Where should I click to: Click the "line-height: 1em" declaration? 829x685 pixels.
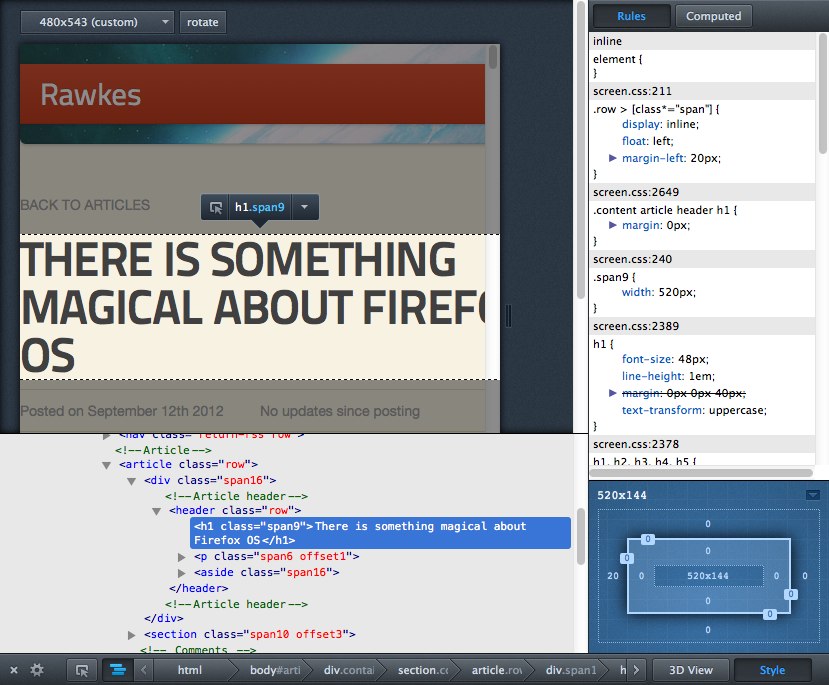668,376
